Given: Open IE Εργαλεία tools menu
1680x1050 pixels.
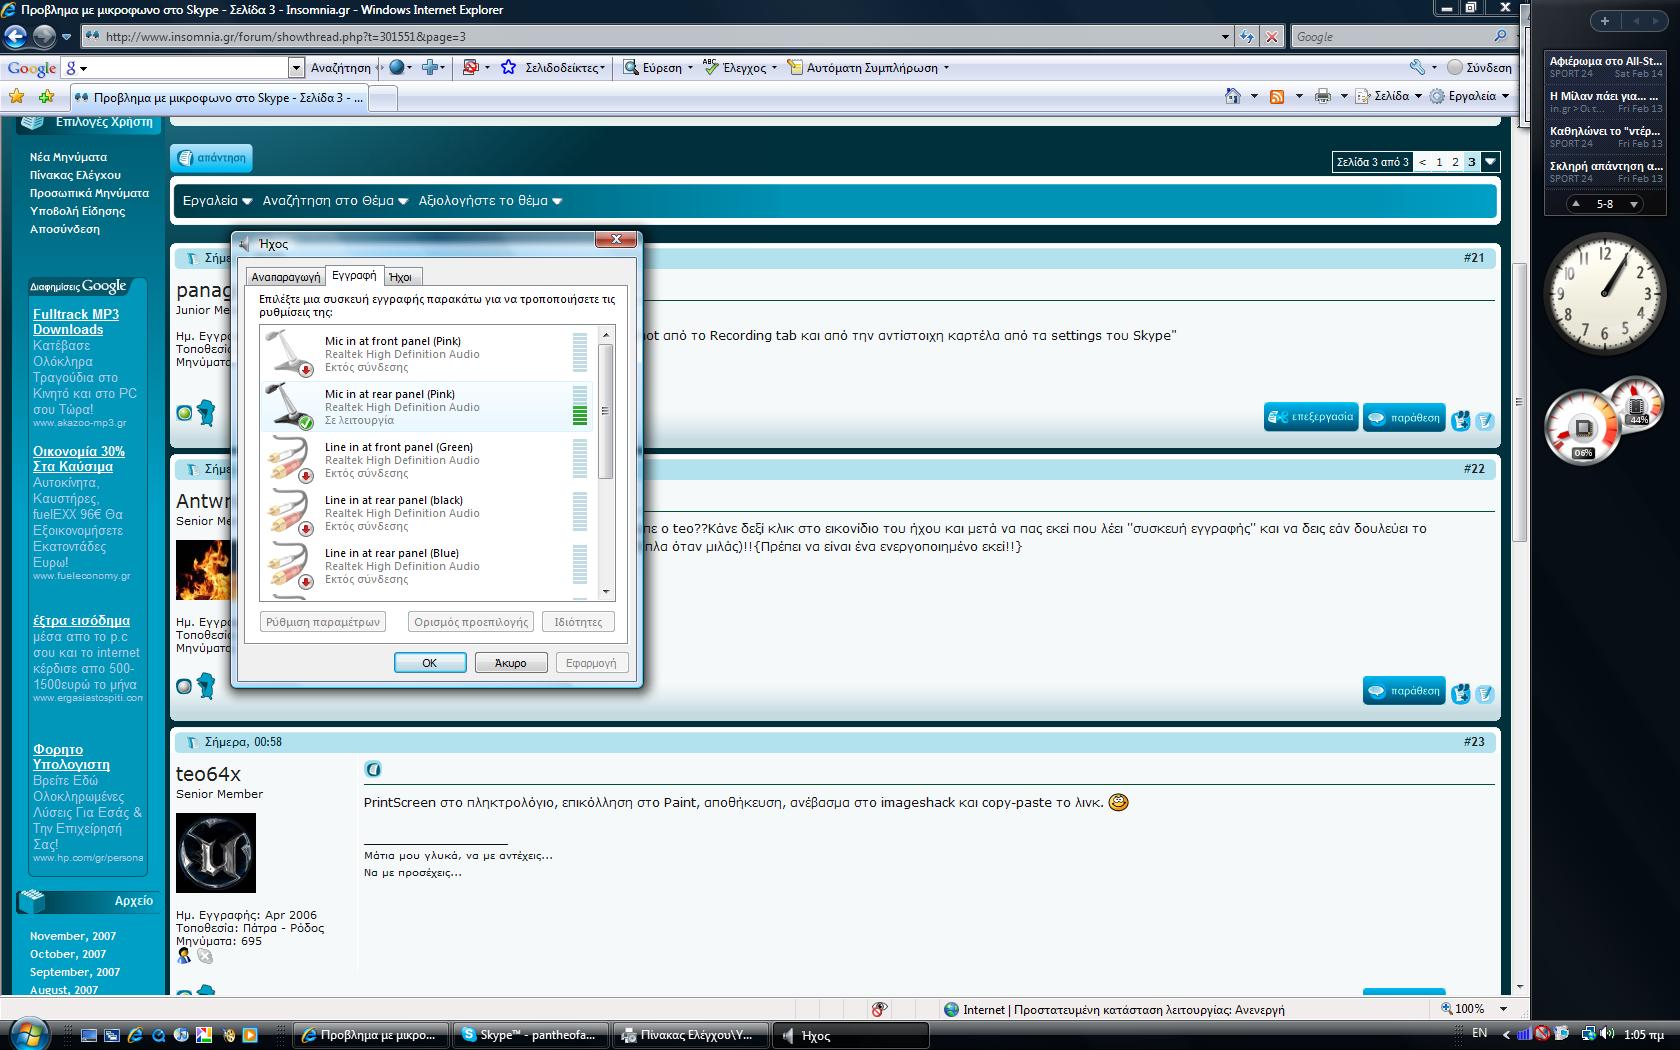Looking at the screenshot, I should (x=1468, y=96).
